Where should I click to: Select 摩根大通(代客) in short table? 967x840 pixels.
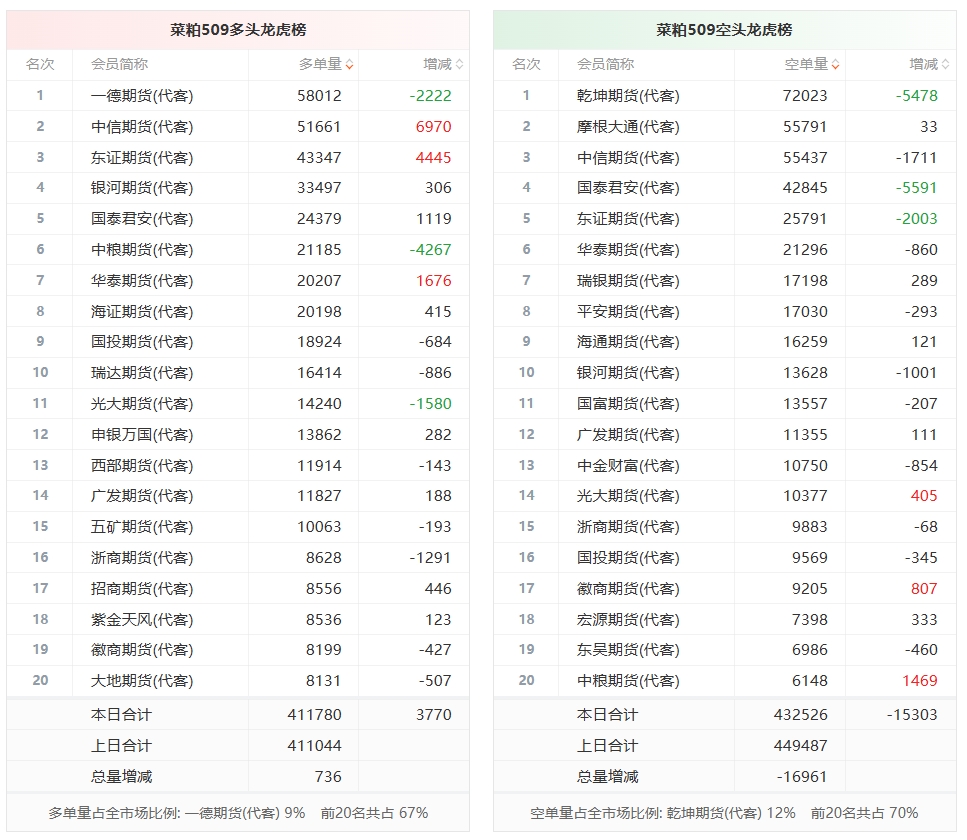click(x=628, y=126)
